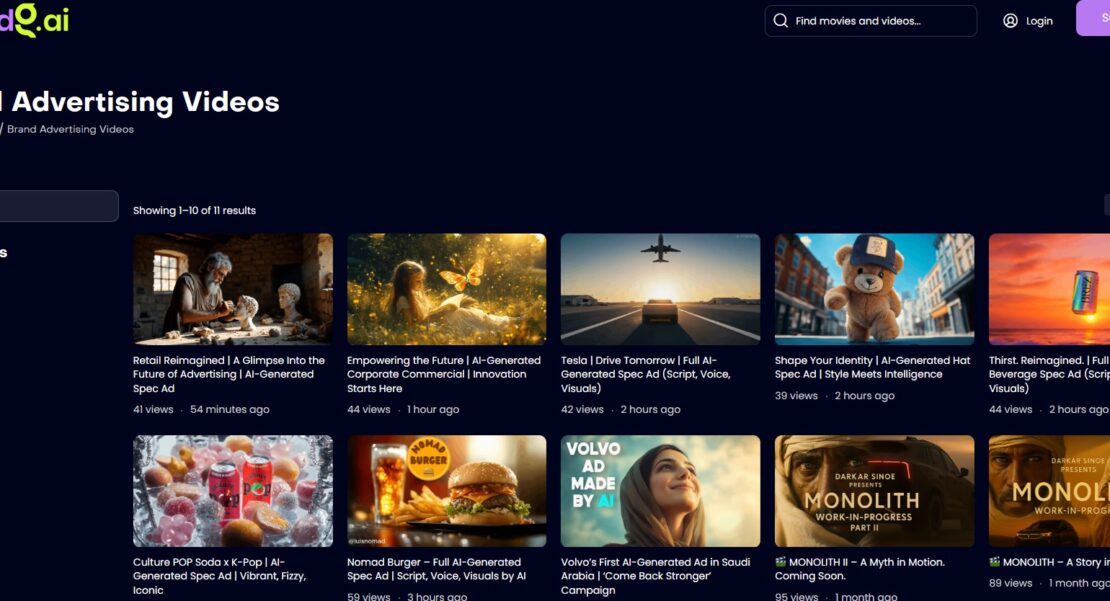
Task: Click the Login user avatar icon
Action: [x=1010, y=21]
